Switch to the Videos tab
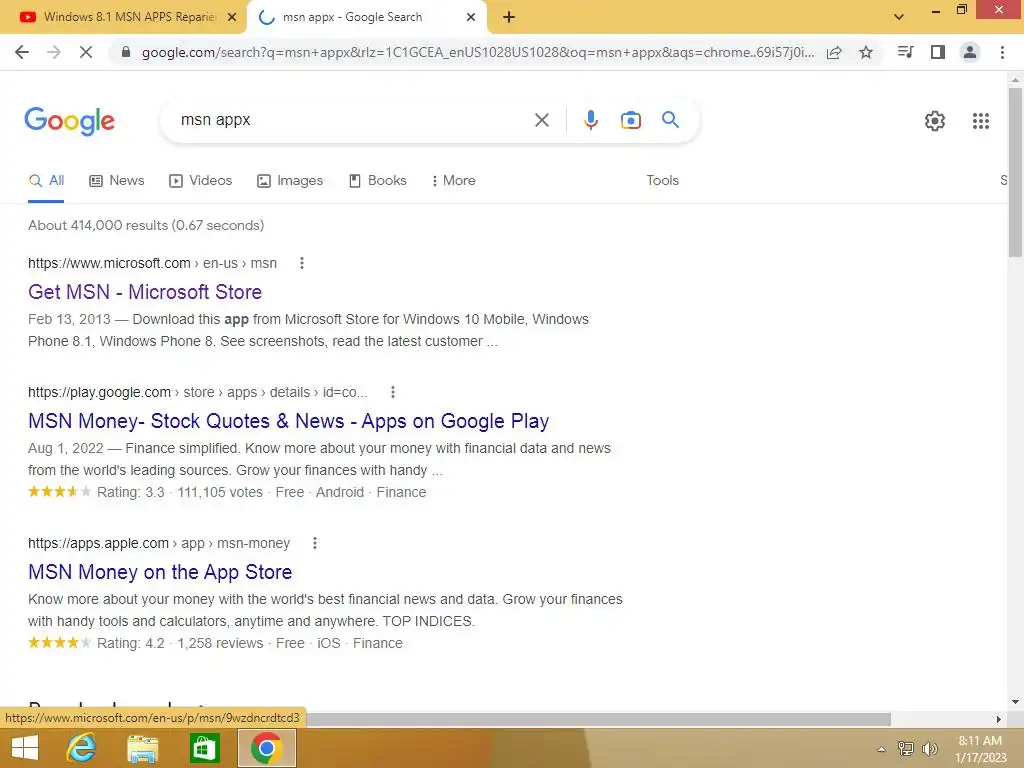Image resolution: width=1024 pixels, height=768 pixels. pyautogui.click(x=200, y=181)
